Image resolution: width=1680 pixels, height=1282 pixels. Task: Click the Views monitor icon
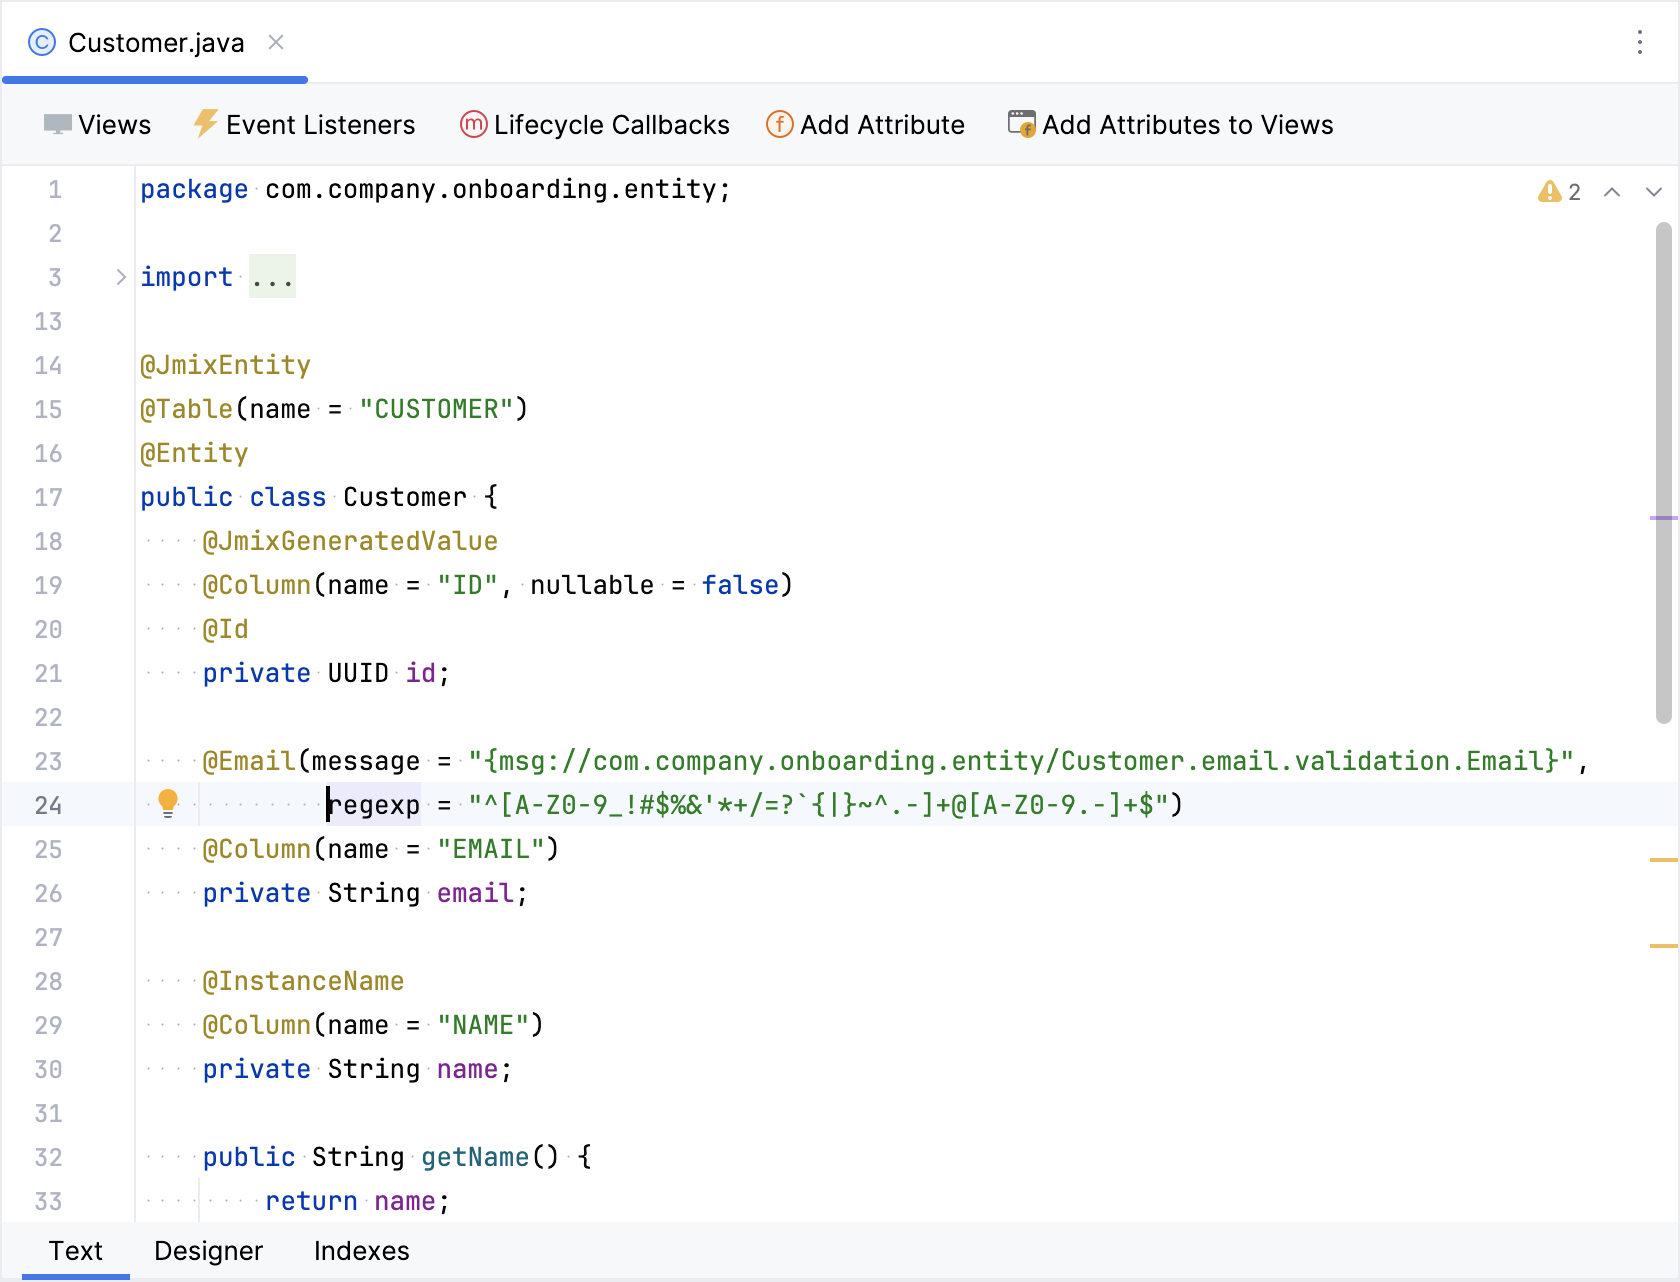57,124
